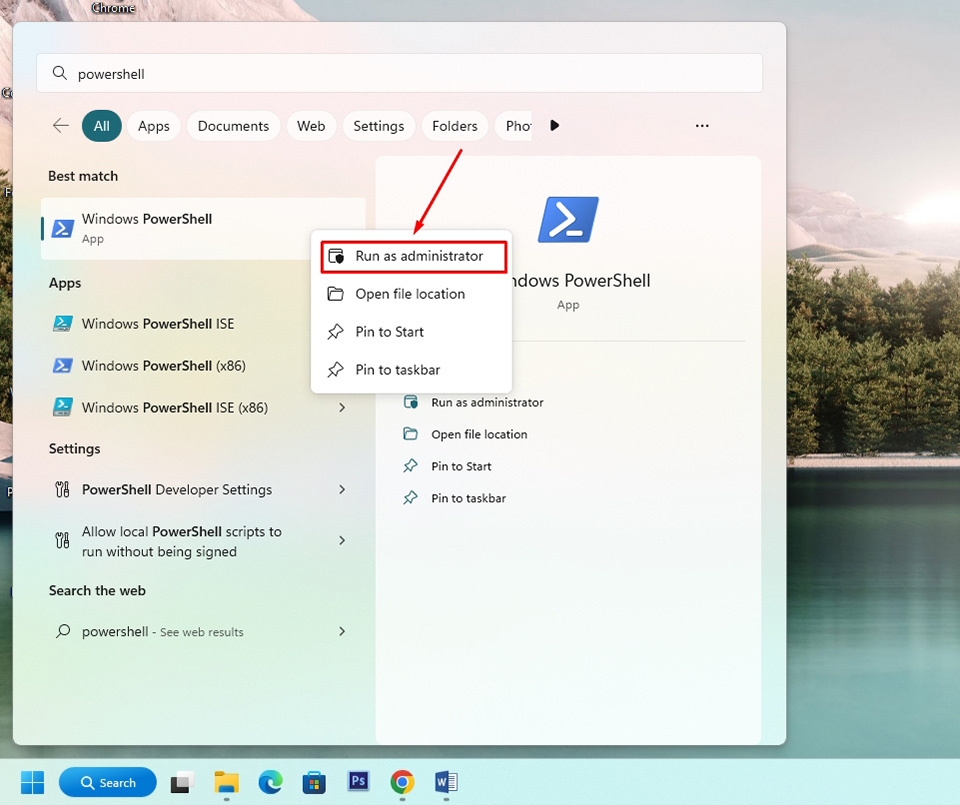Viewport: 960px width, 805px height.
Task: Click the Windows Start logo on taskbar
Action: click(x=32, y=782)
